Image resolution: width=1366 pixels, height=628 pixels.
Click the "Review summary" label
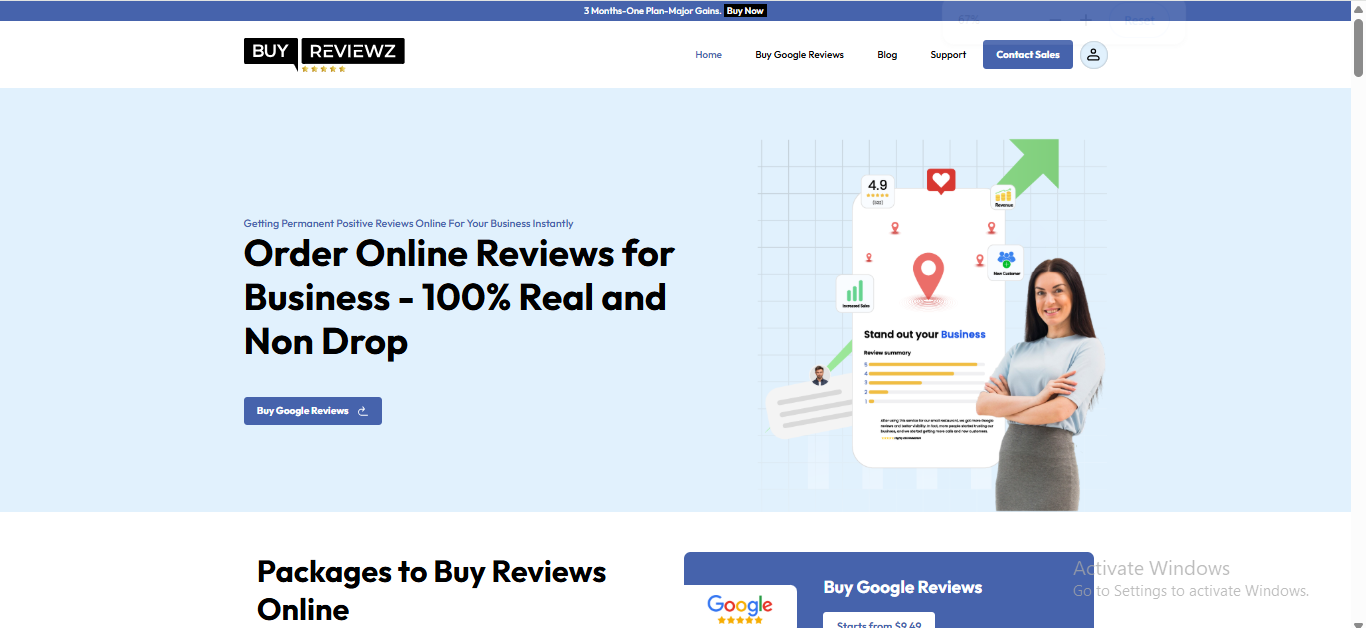885,353
